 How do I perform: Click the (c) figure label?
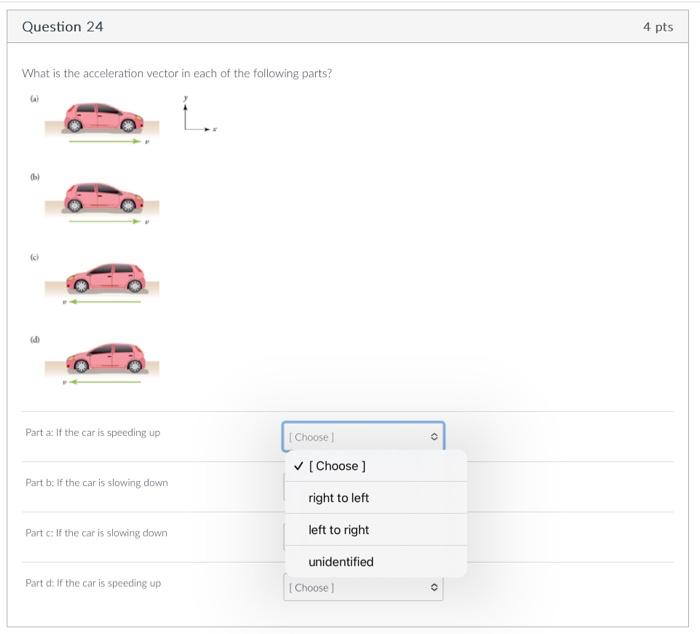point(35,257)
